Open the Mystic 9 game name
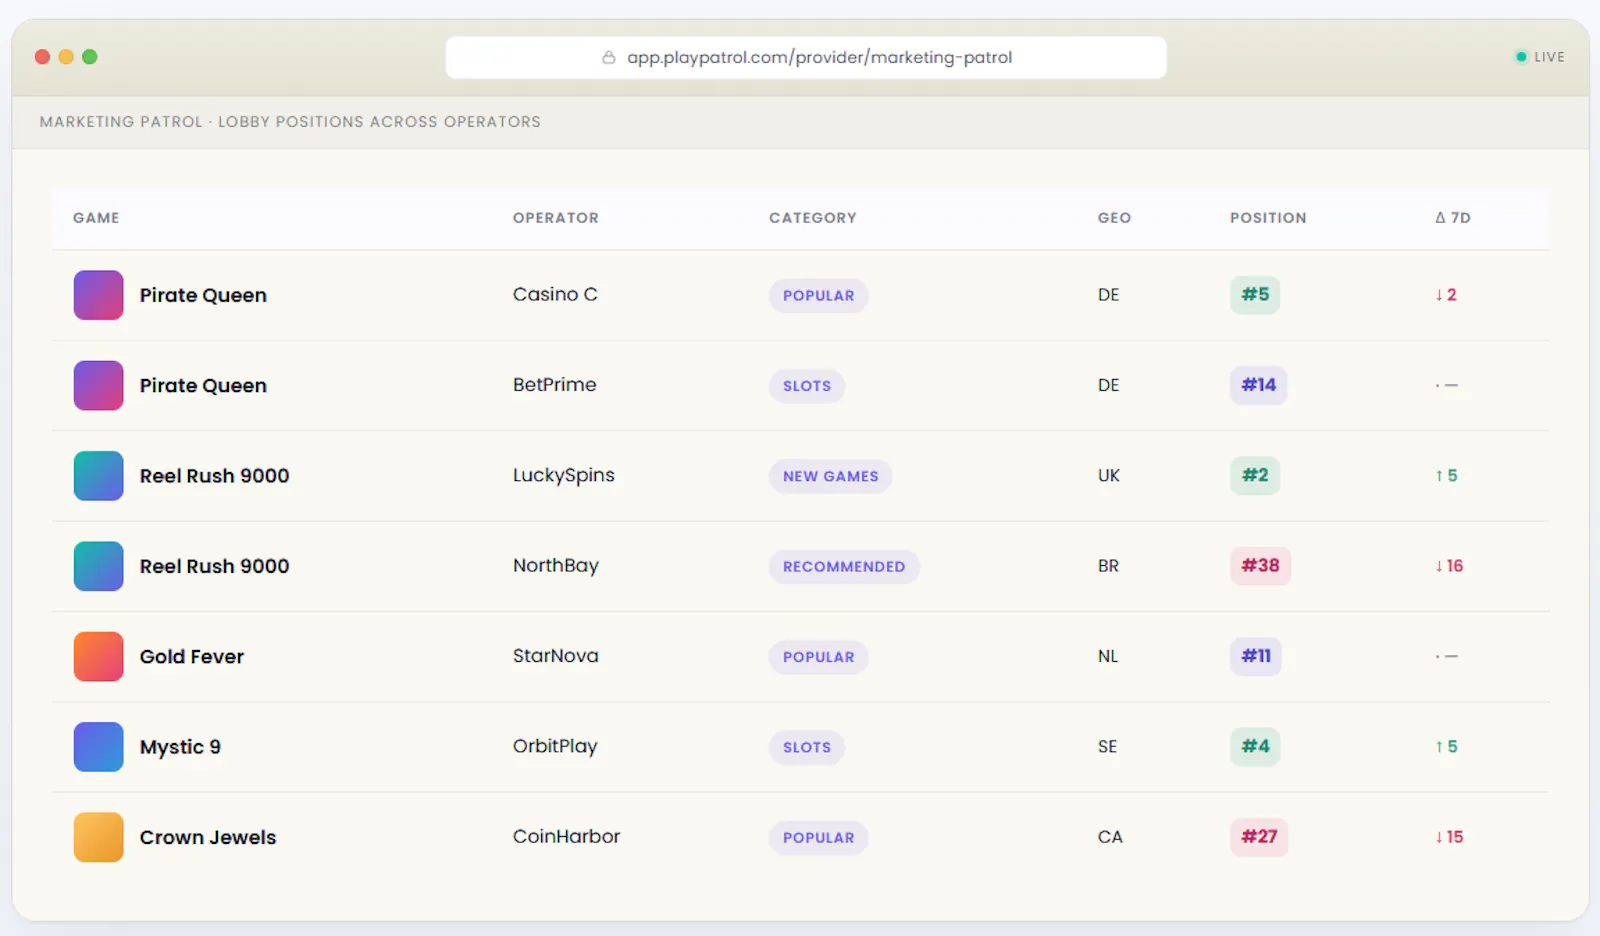1600x936 pixels. coord(180,747)
